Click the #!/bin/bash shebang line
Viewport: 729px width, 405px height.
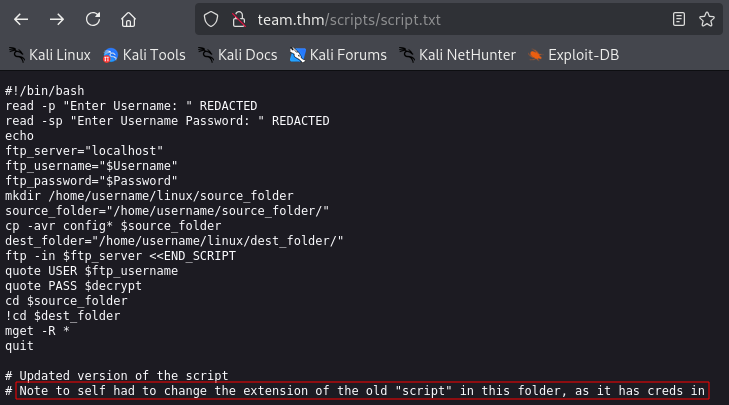45,91
